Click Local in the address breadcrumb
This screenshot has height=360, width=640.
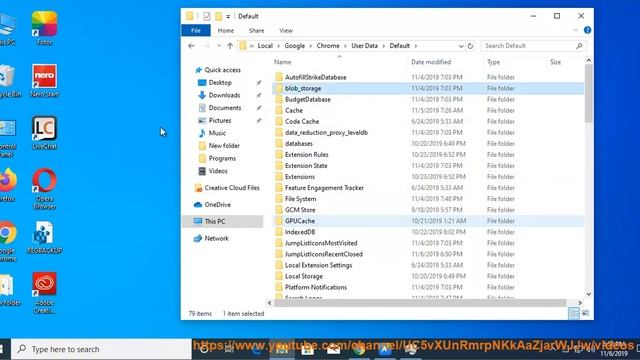(x=265, y=46)
